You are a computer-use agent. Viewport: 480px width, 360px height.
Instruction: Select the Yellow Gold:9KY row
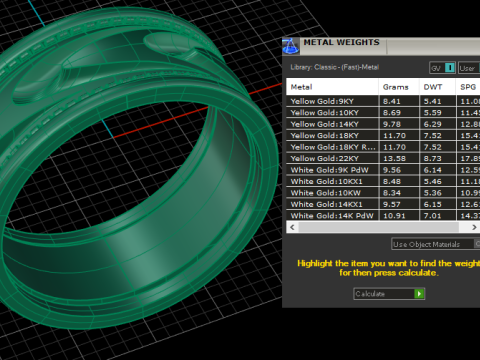tap(383, 101)
